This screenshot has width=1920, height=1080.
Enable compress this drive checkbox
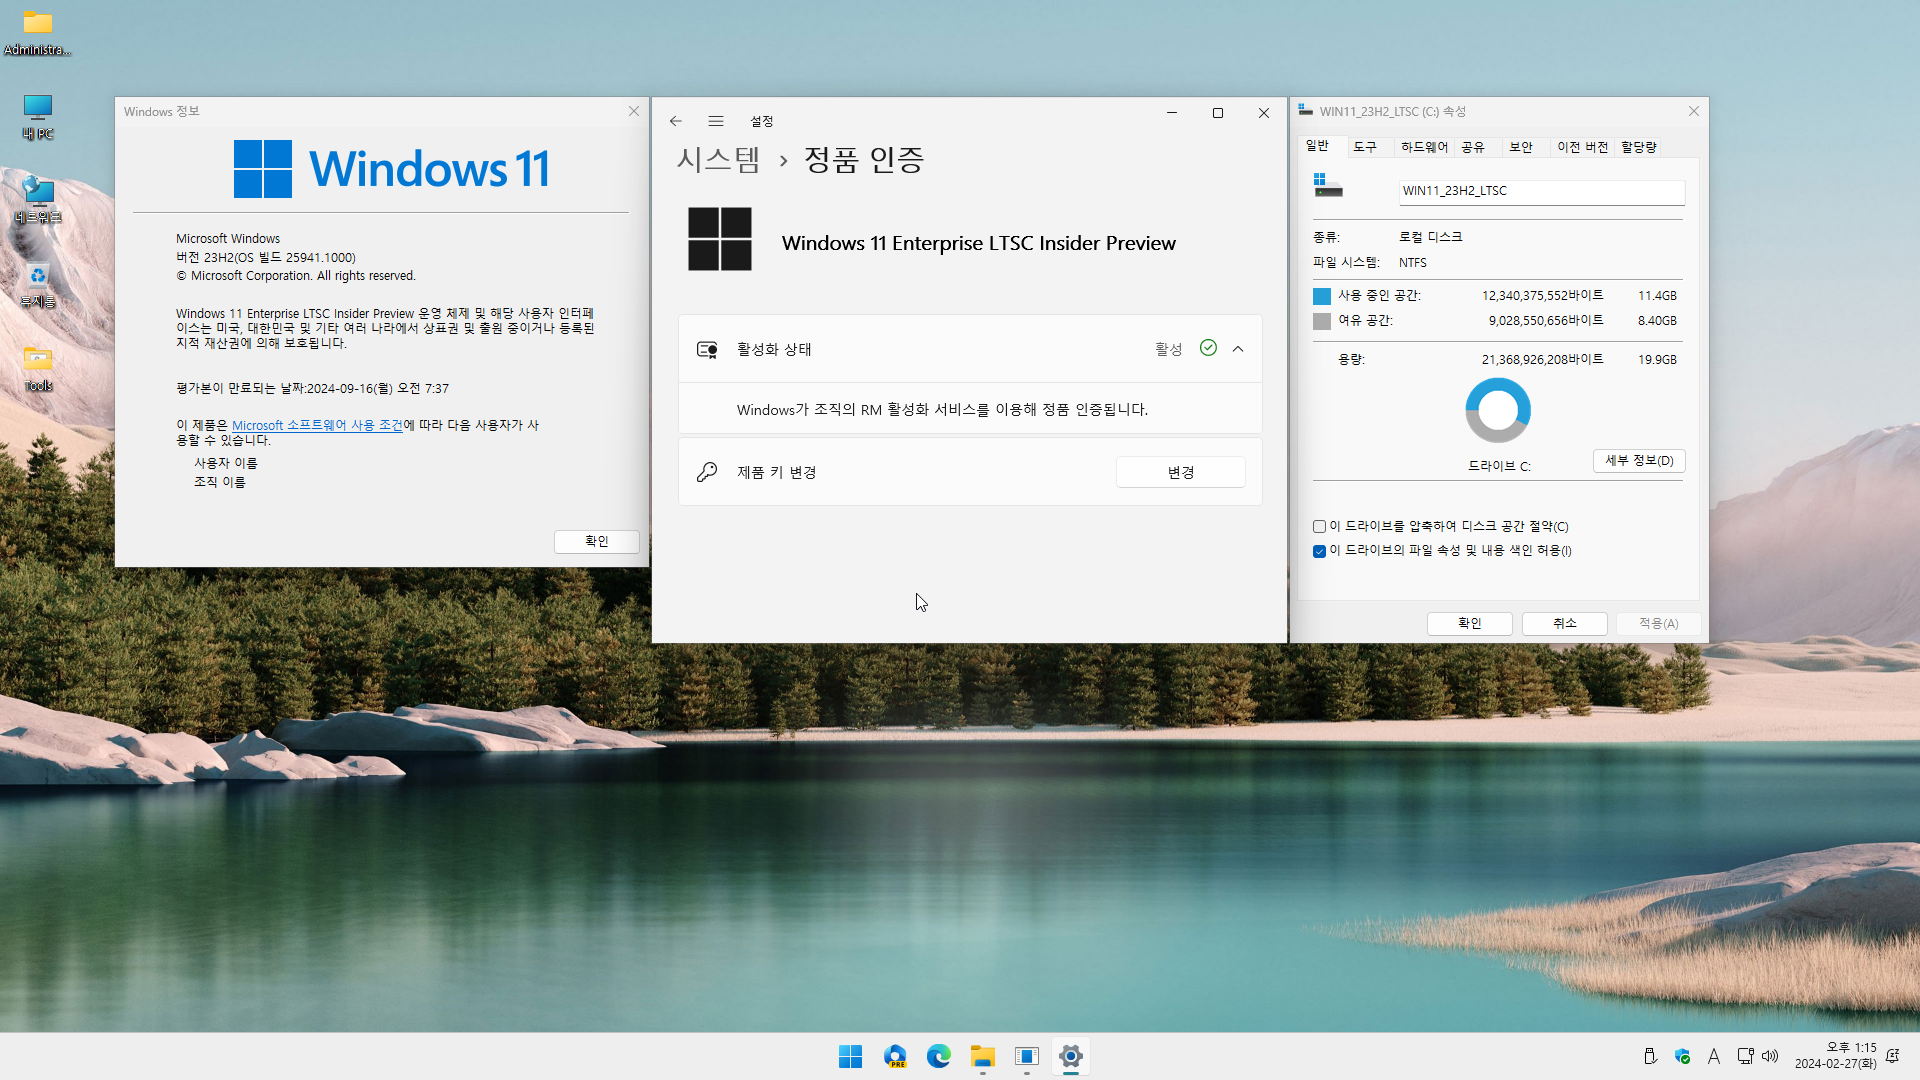(1319, 527)
